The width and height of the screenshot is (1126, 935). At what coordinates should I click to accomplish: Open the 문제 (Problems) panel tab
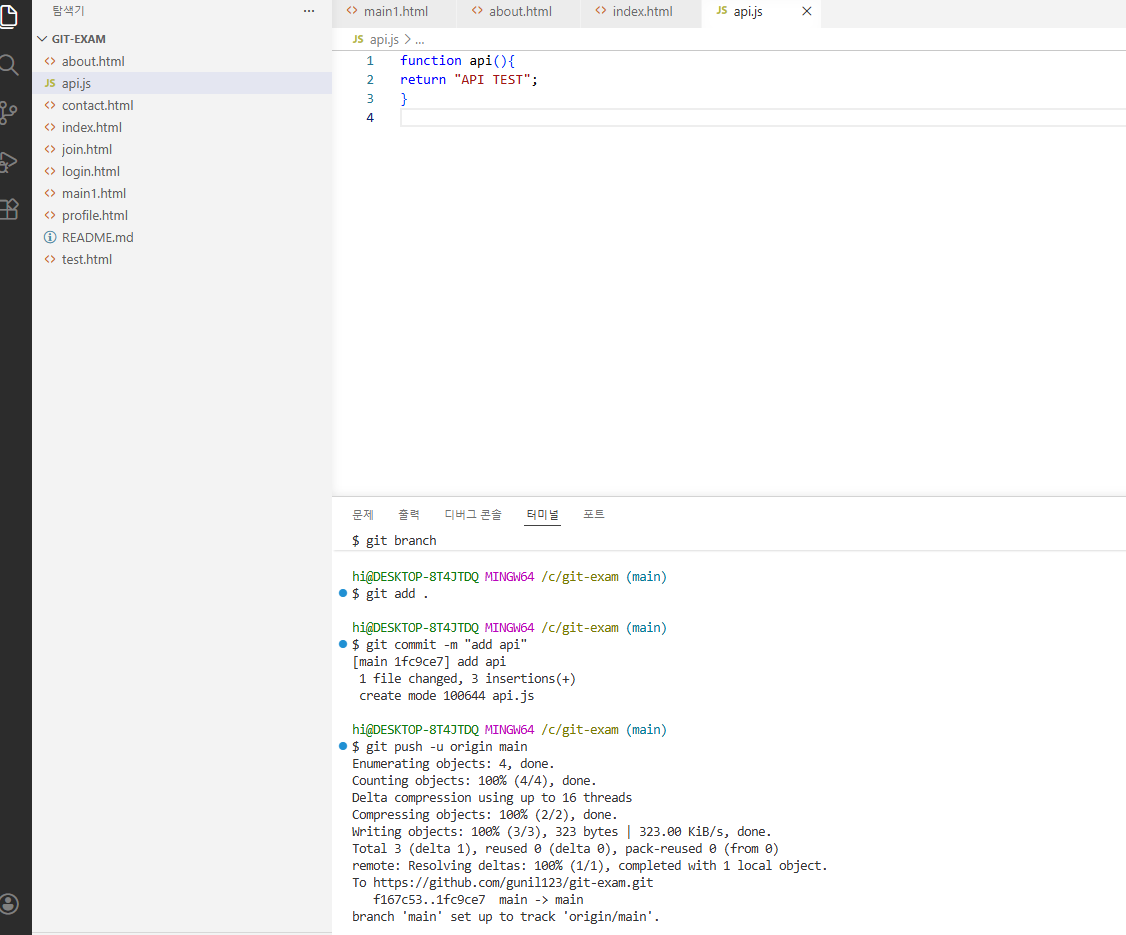coord(363,514)
